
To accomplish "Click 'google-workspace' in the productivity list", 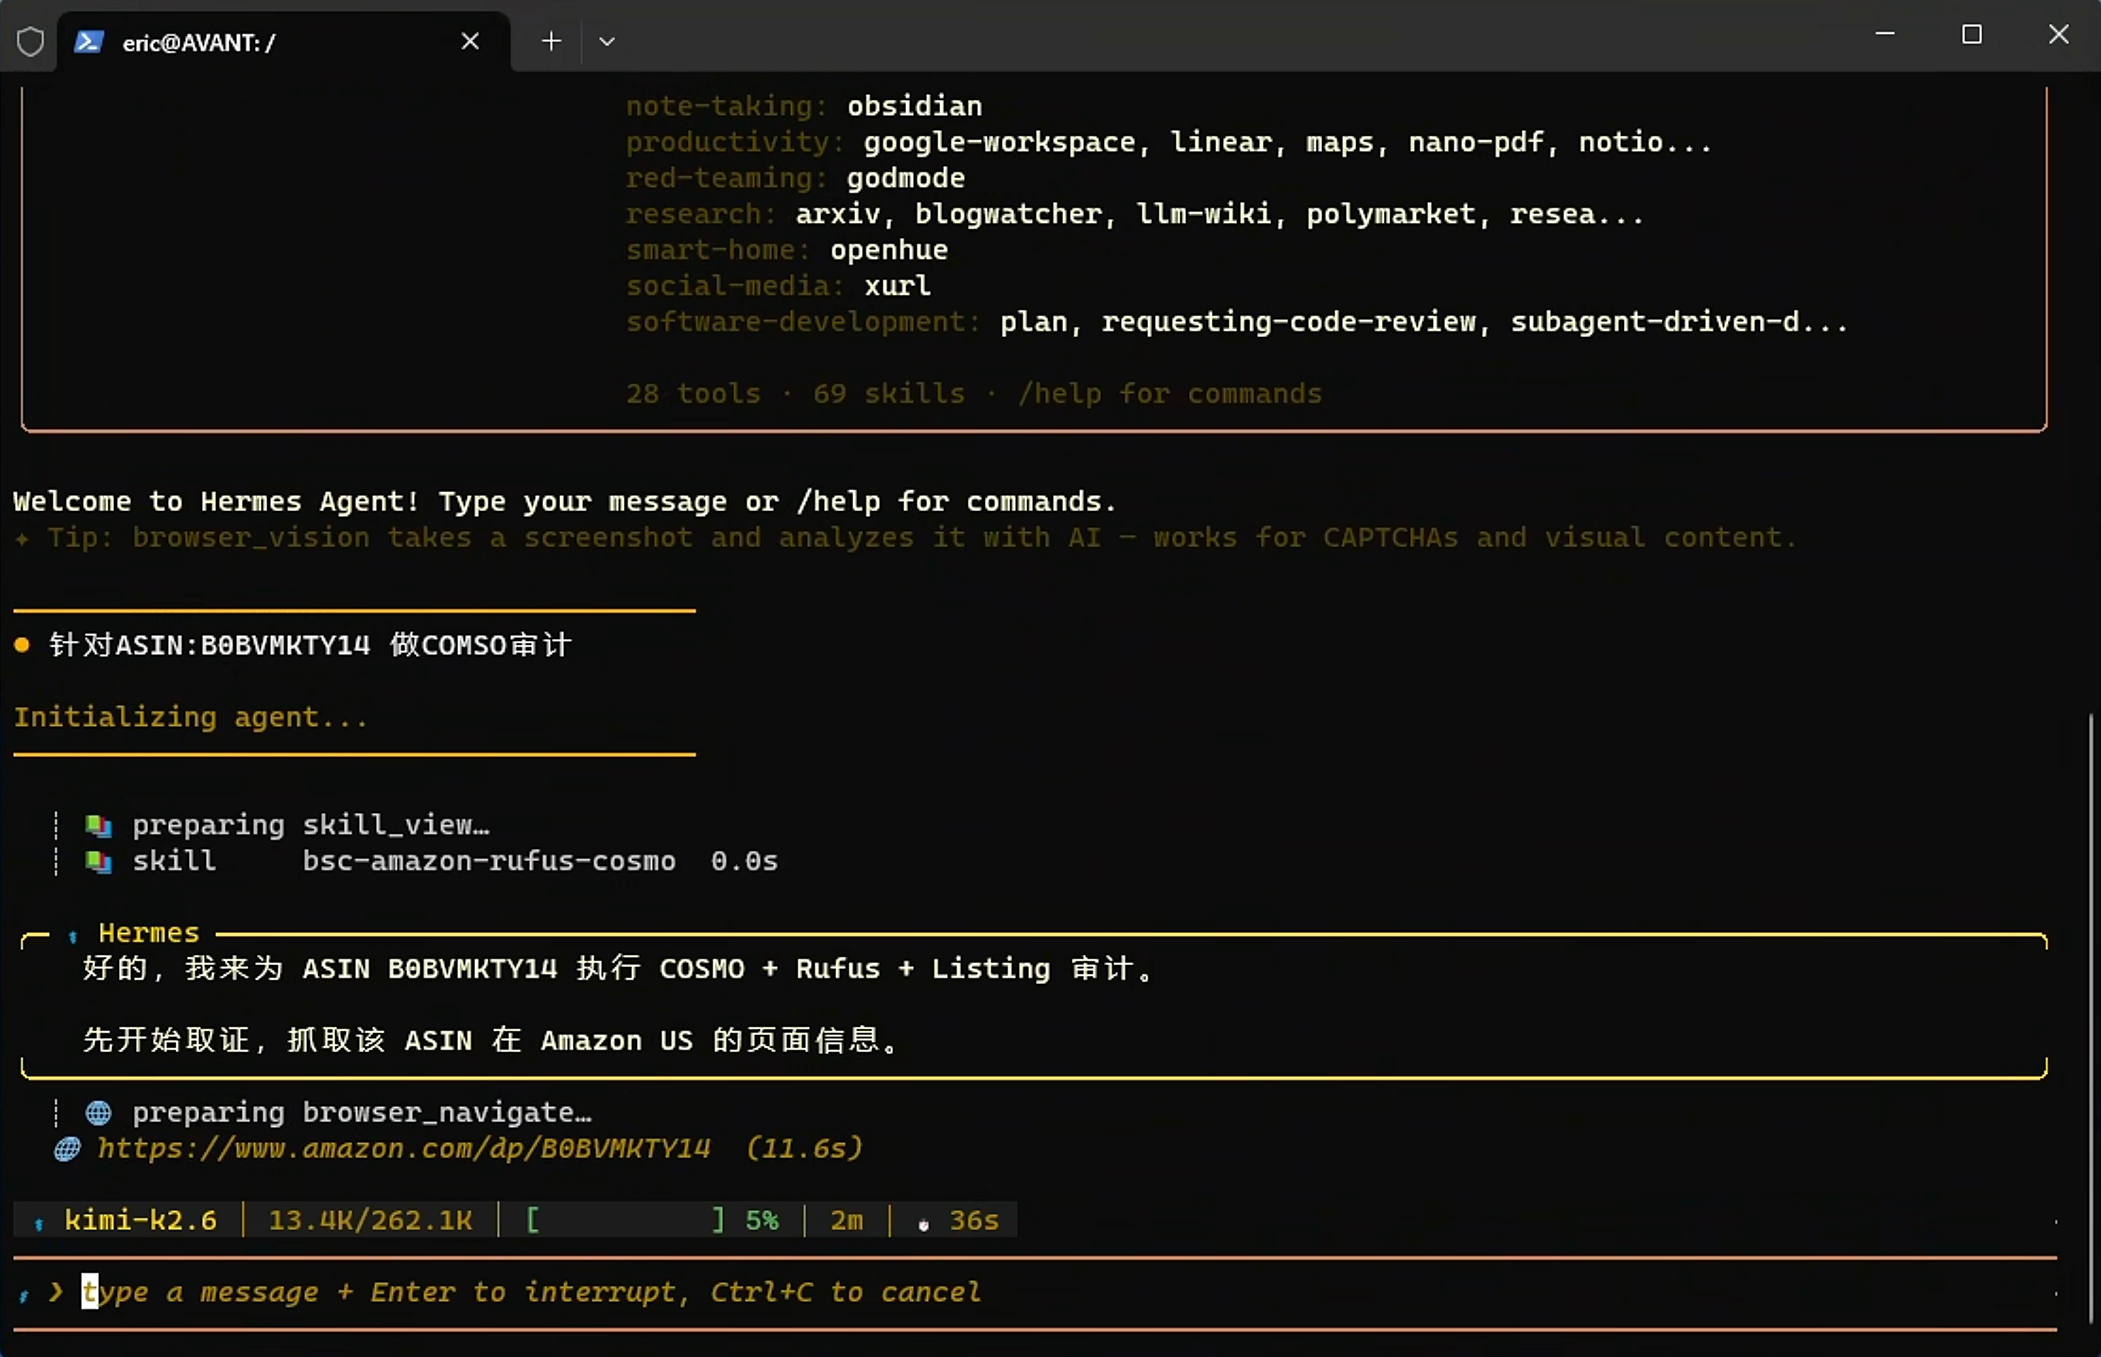I will pyautogui.click(x=1000, y=142).
